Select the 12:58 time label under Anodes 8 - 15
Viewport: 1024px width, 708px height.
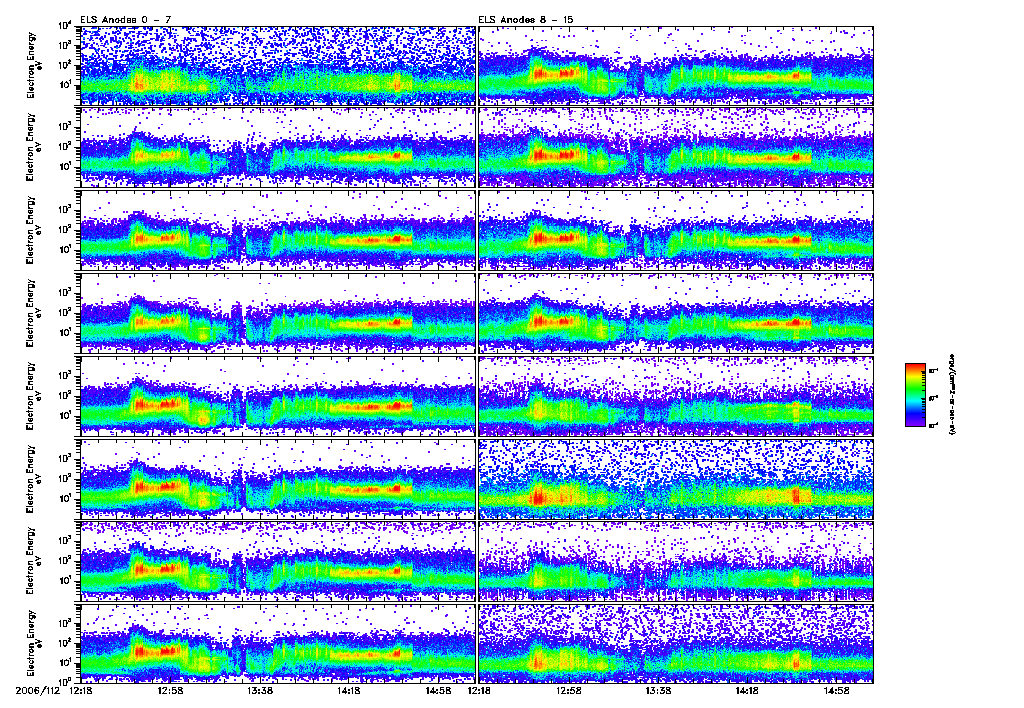(x=568, y=690)
